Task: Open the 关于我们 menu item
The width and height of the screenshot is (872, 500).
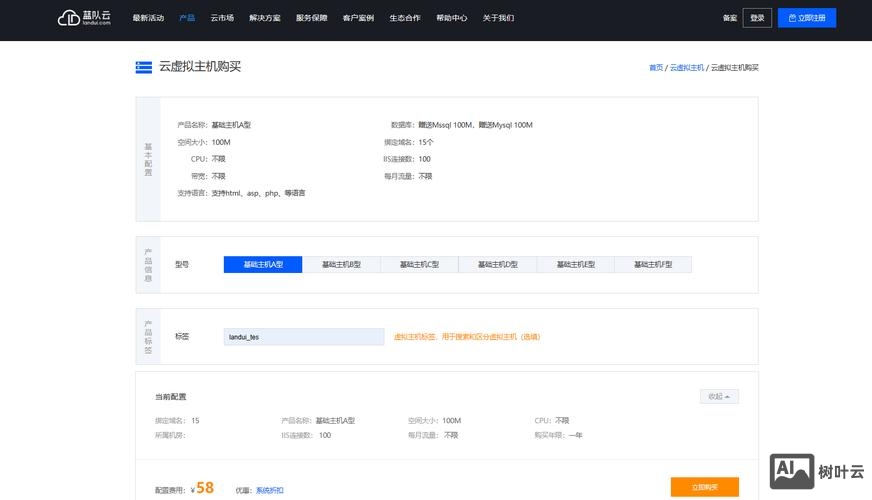Action: coord(498,18)
